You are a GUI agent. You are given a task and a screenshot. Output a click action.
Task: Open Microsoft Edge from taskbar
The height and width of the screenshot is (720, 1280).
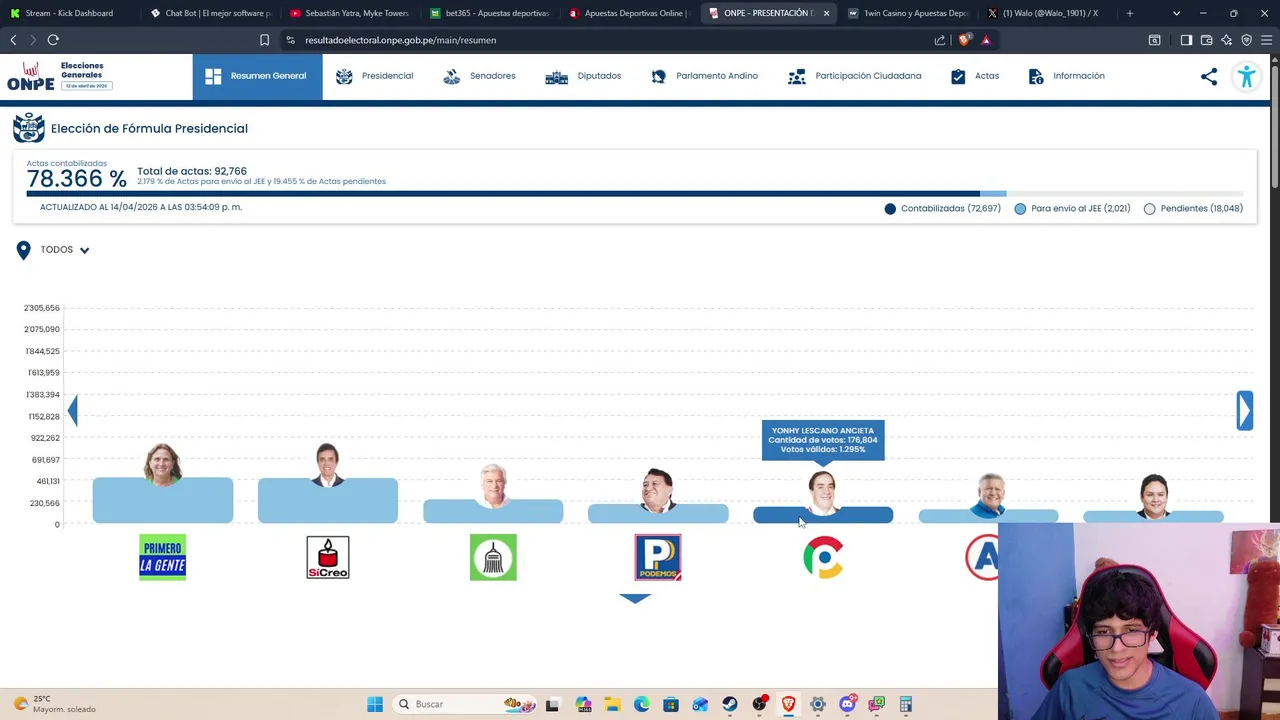(x=641, y=704)
